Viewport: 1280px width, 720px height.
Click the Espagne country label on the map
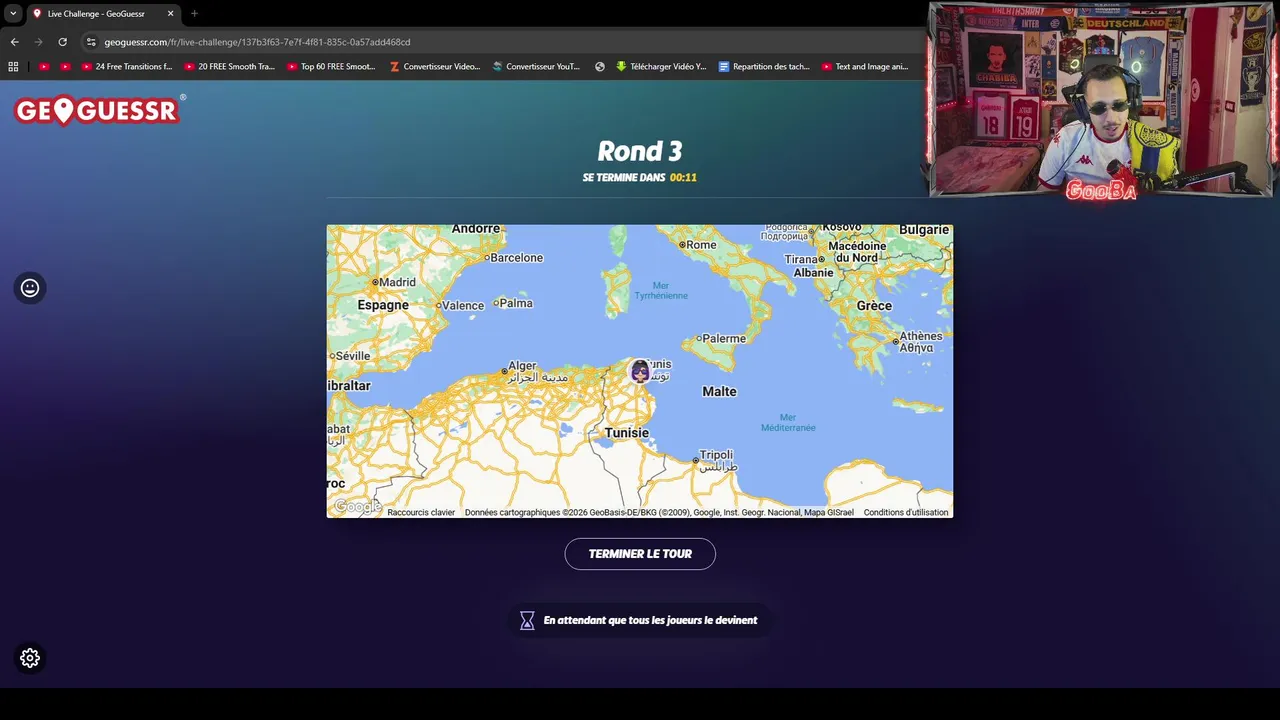click(383, 305)
